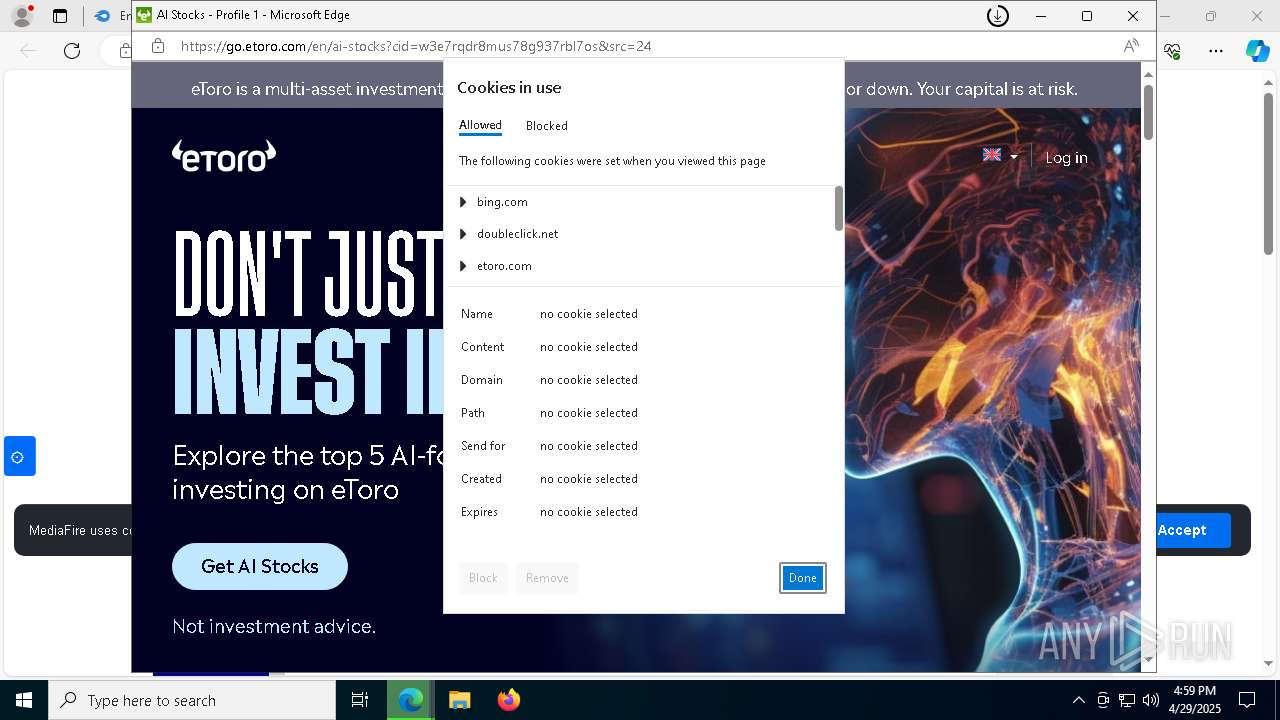This screenshot has height=720, width=1280.
Task: Click the eToro page scrollbar up arrow
Action: pyautogui.click(x=1148, y=75)
